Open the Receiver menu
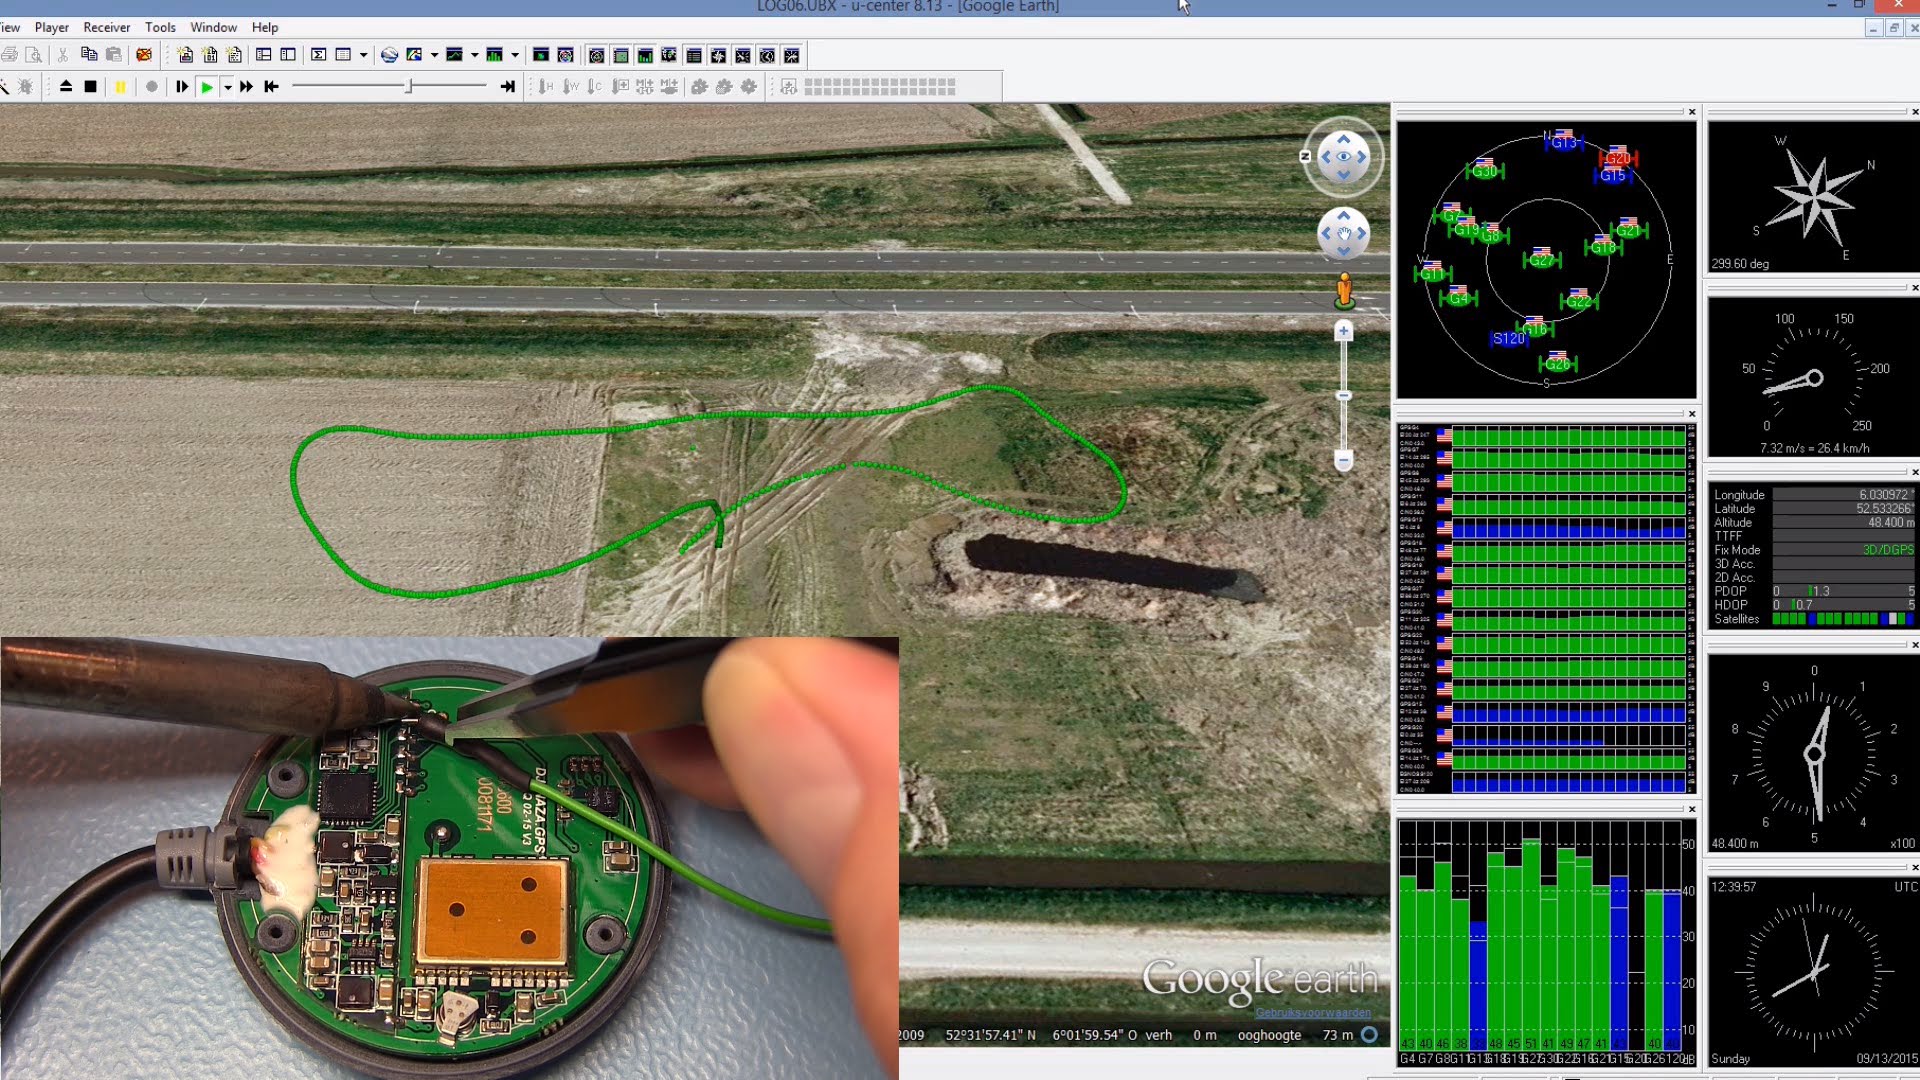 point(107,27)
